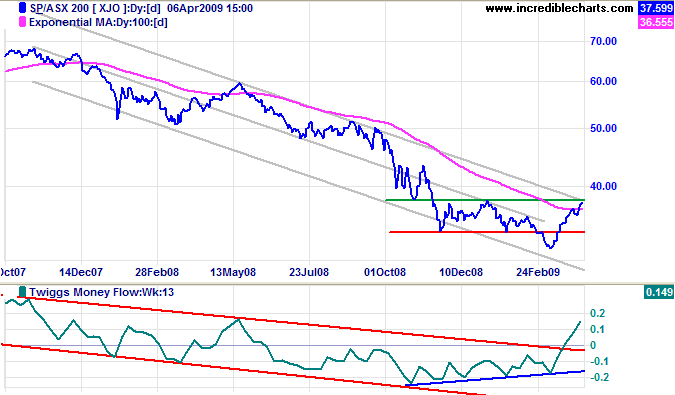Click the -0.2 money flow axis label
675x395 pixels.
[x=599, y=377]
